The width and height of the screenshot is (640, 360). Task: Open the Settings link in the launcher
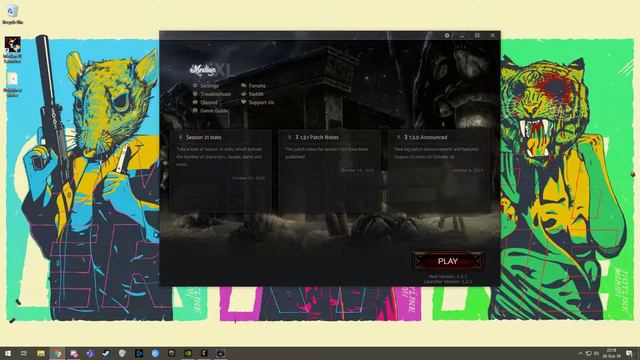[x=209, y=86]
